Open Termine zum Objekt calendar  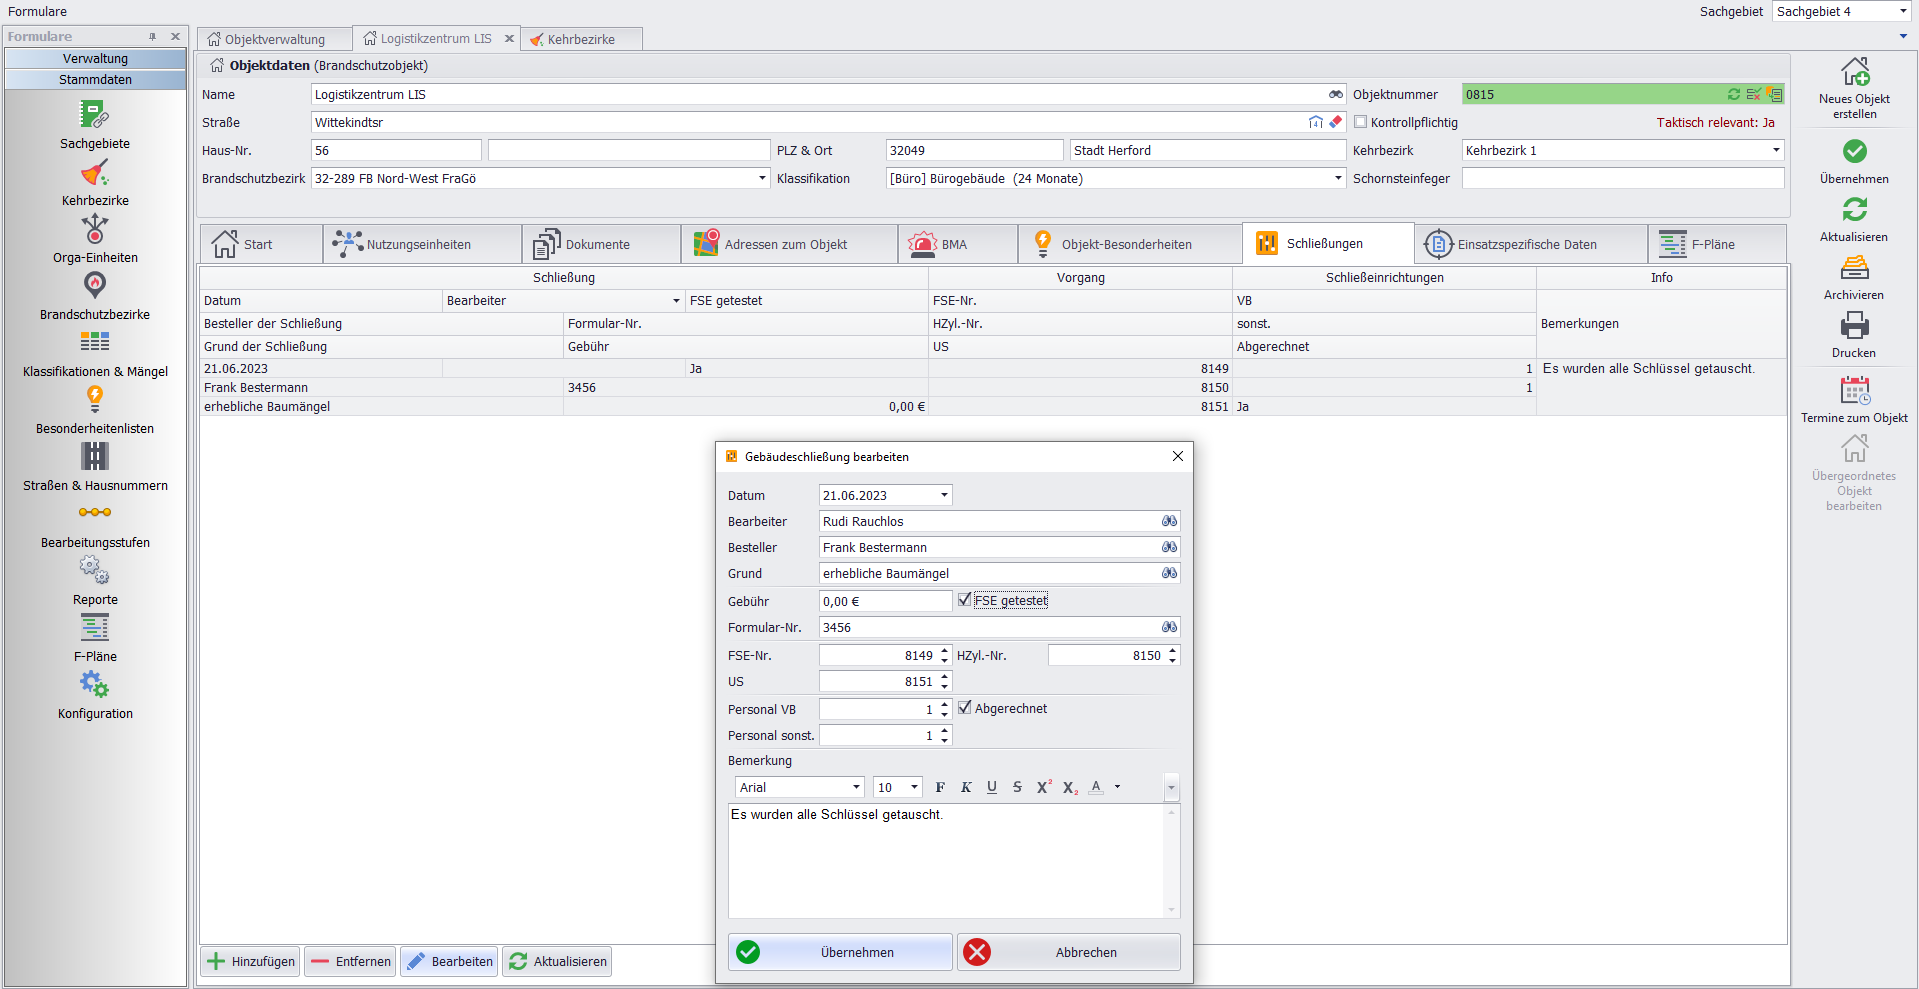click(x=1854, y=390)
